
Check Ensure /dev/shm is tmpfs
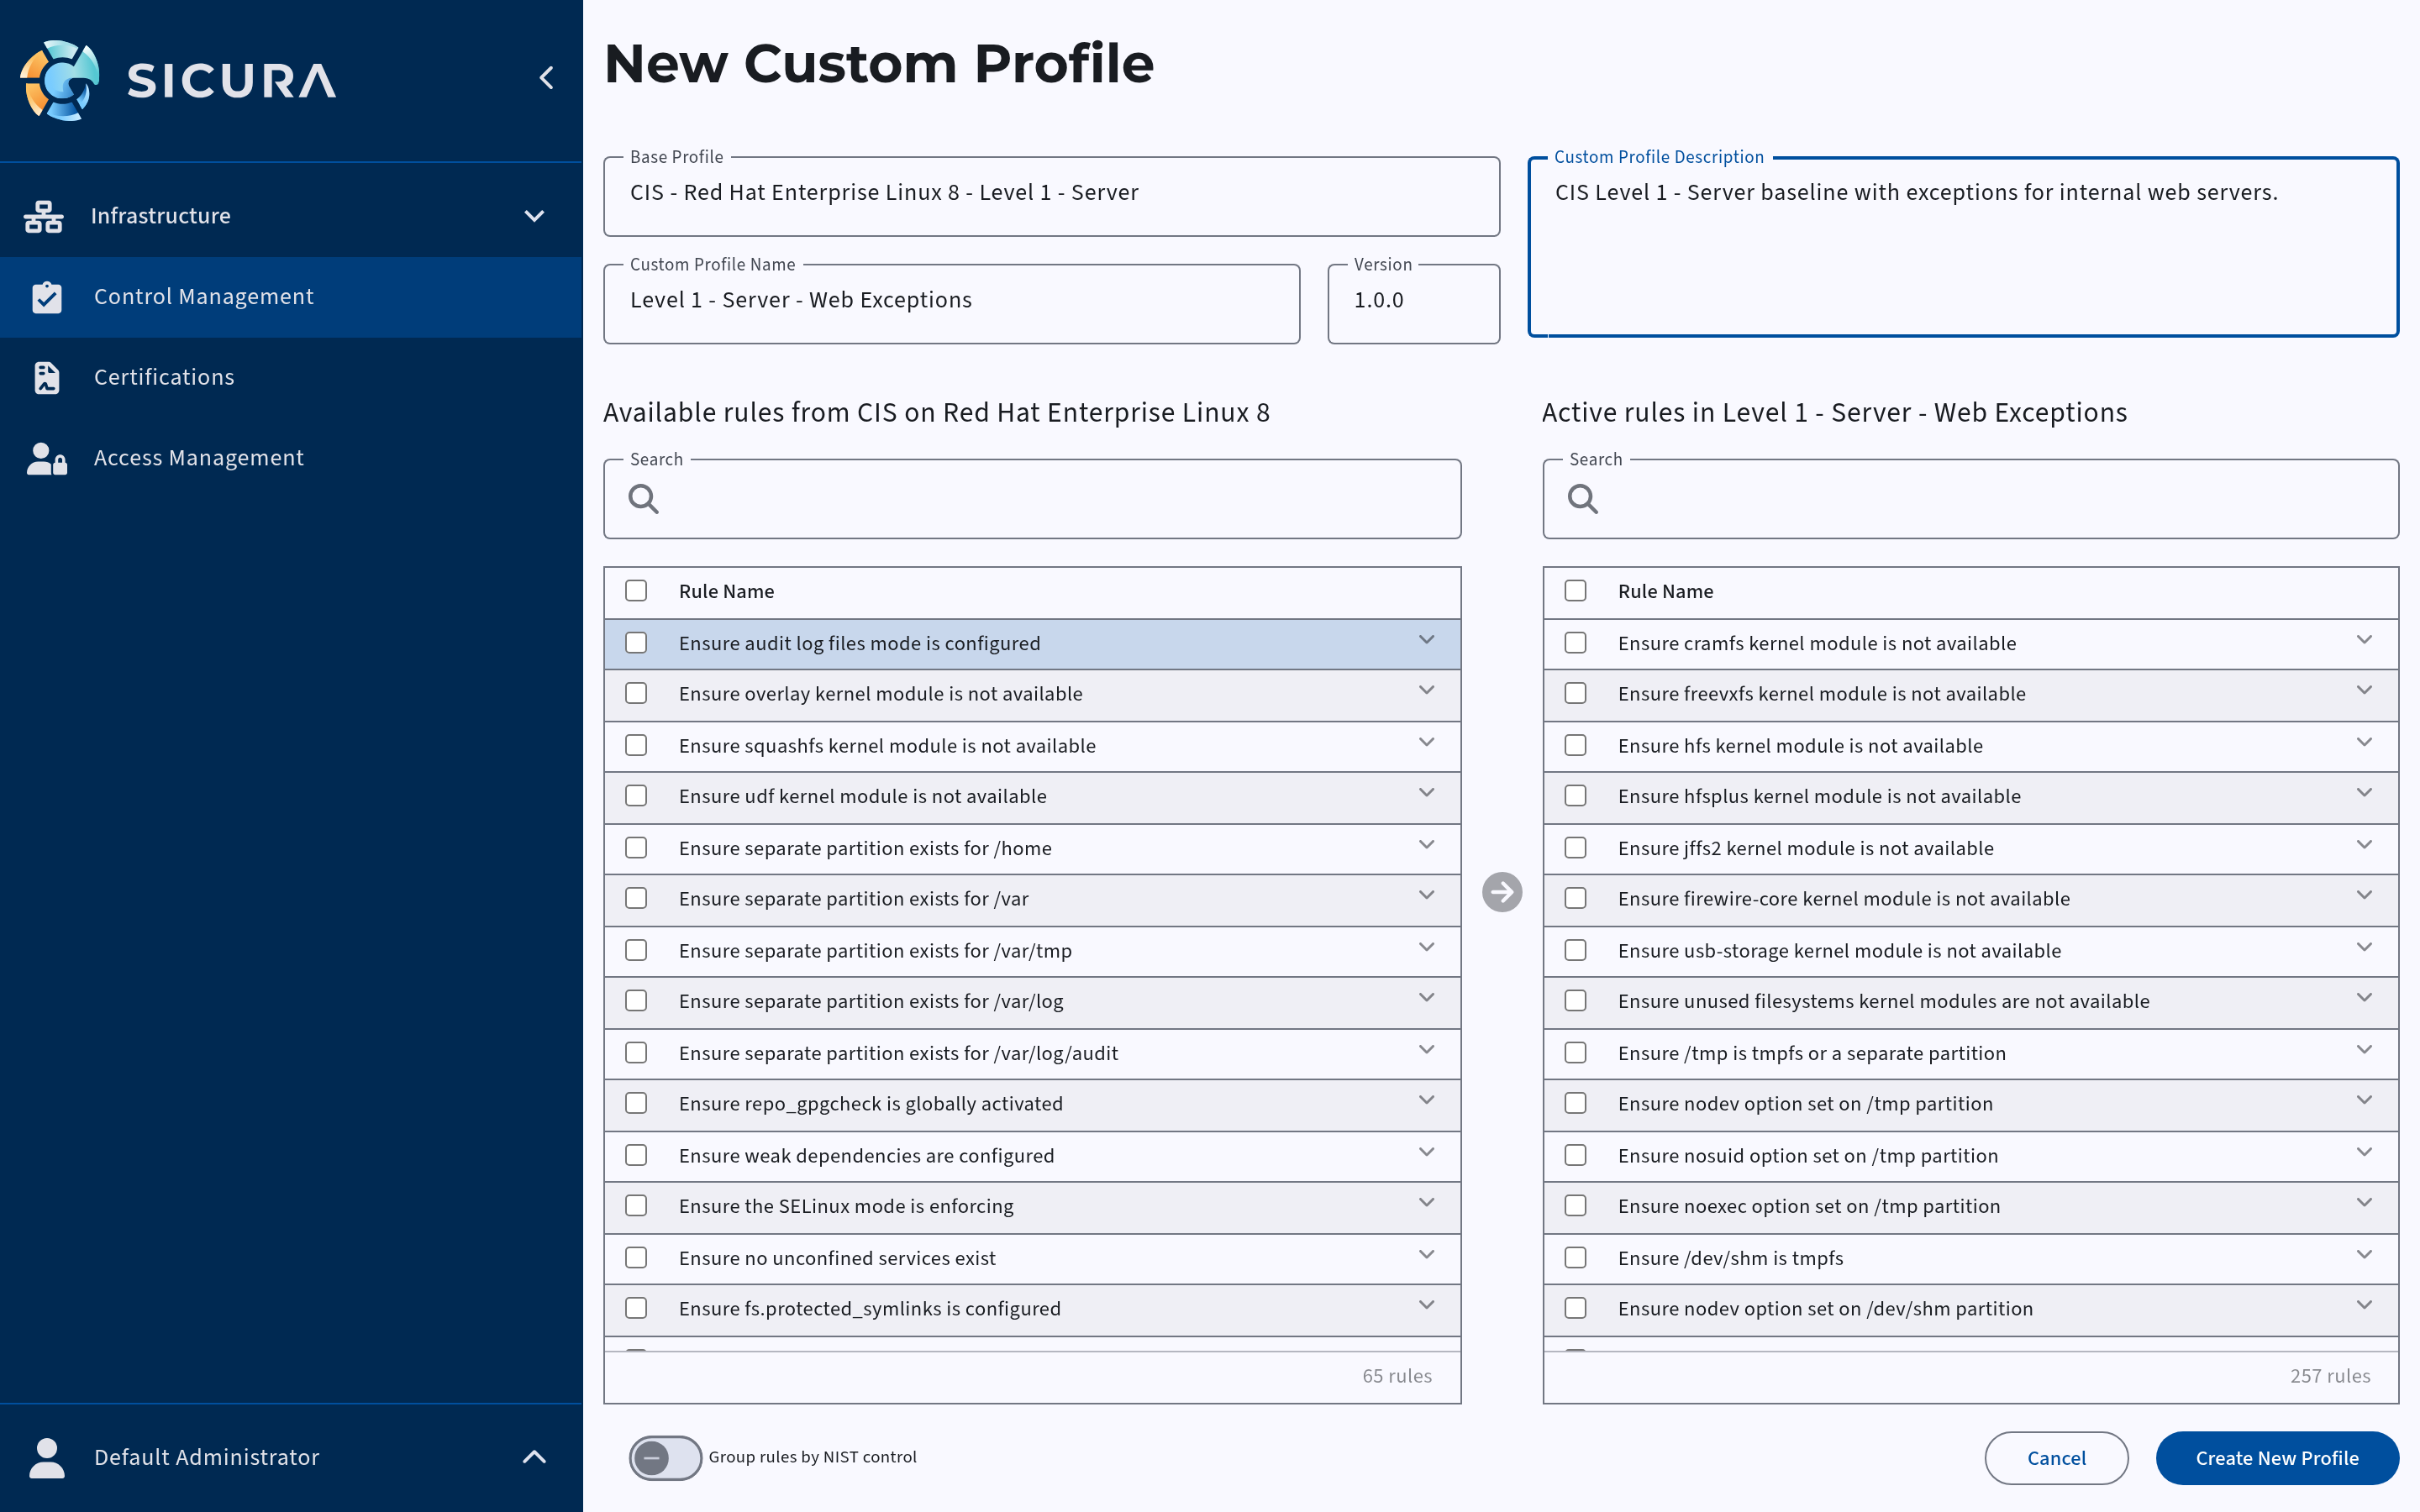point(1575,1258)
